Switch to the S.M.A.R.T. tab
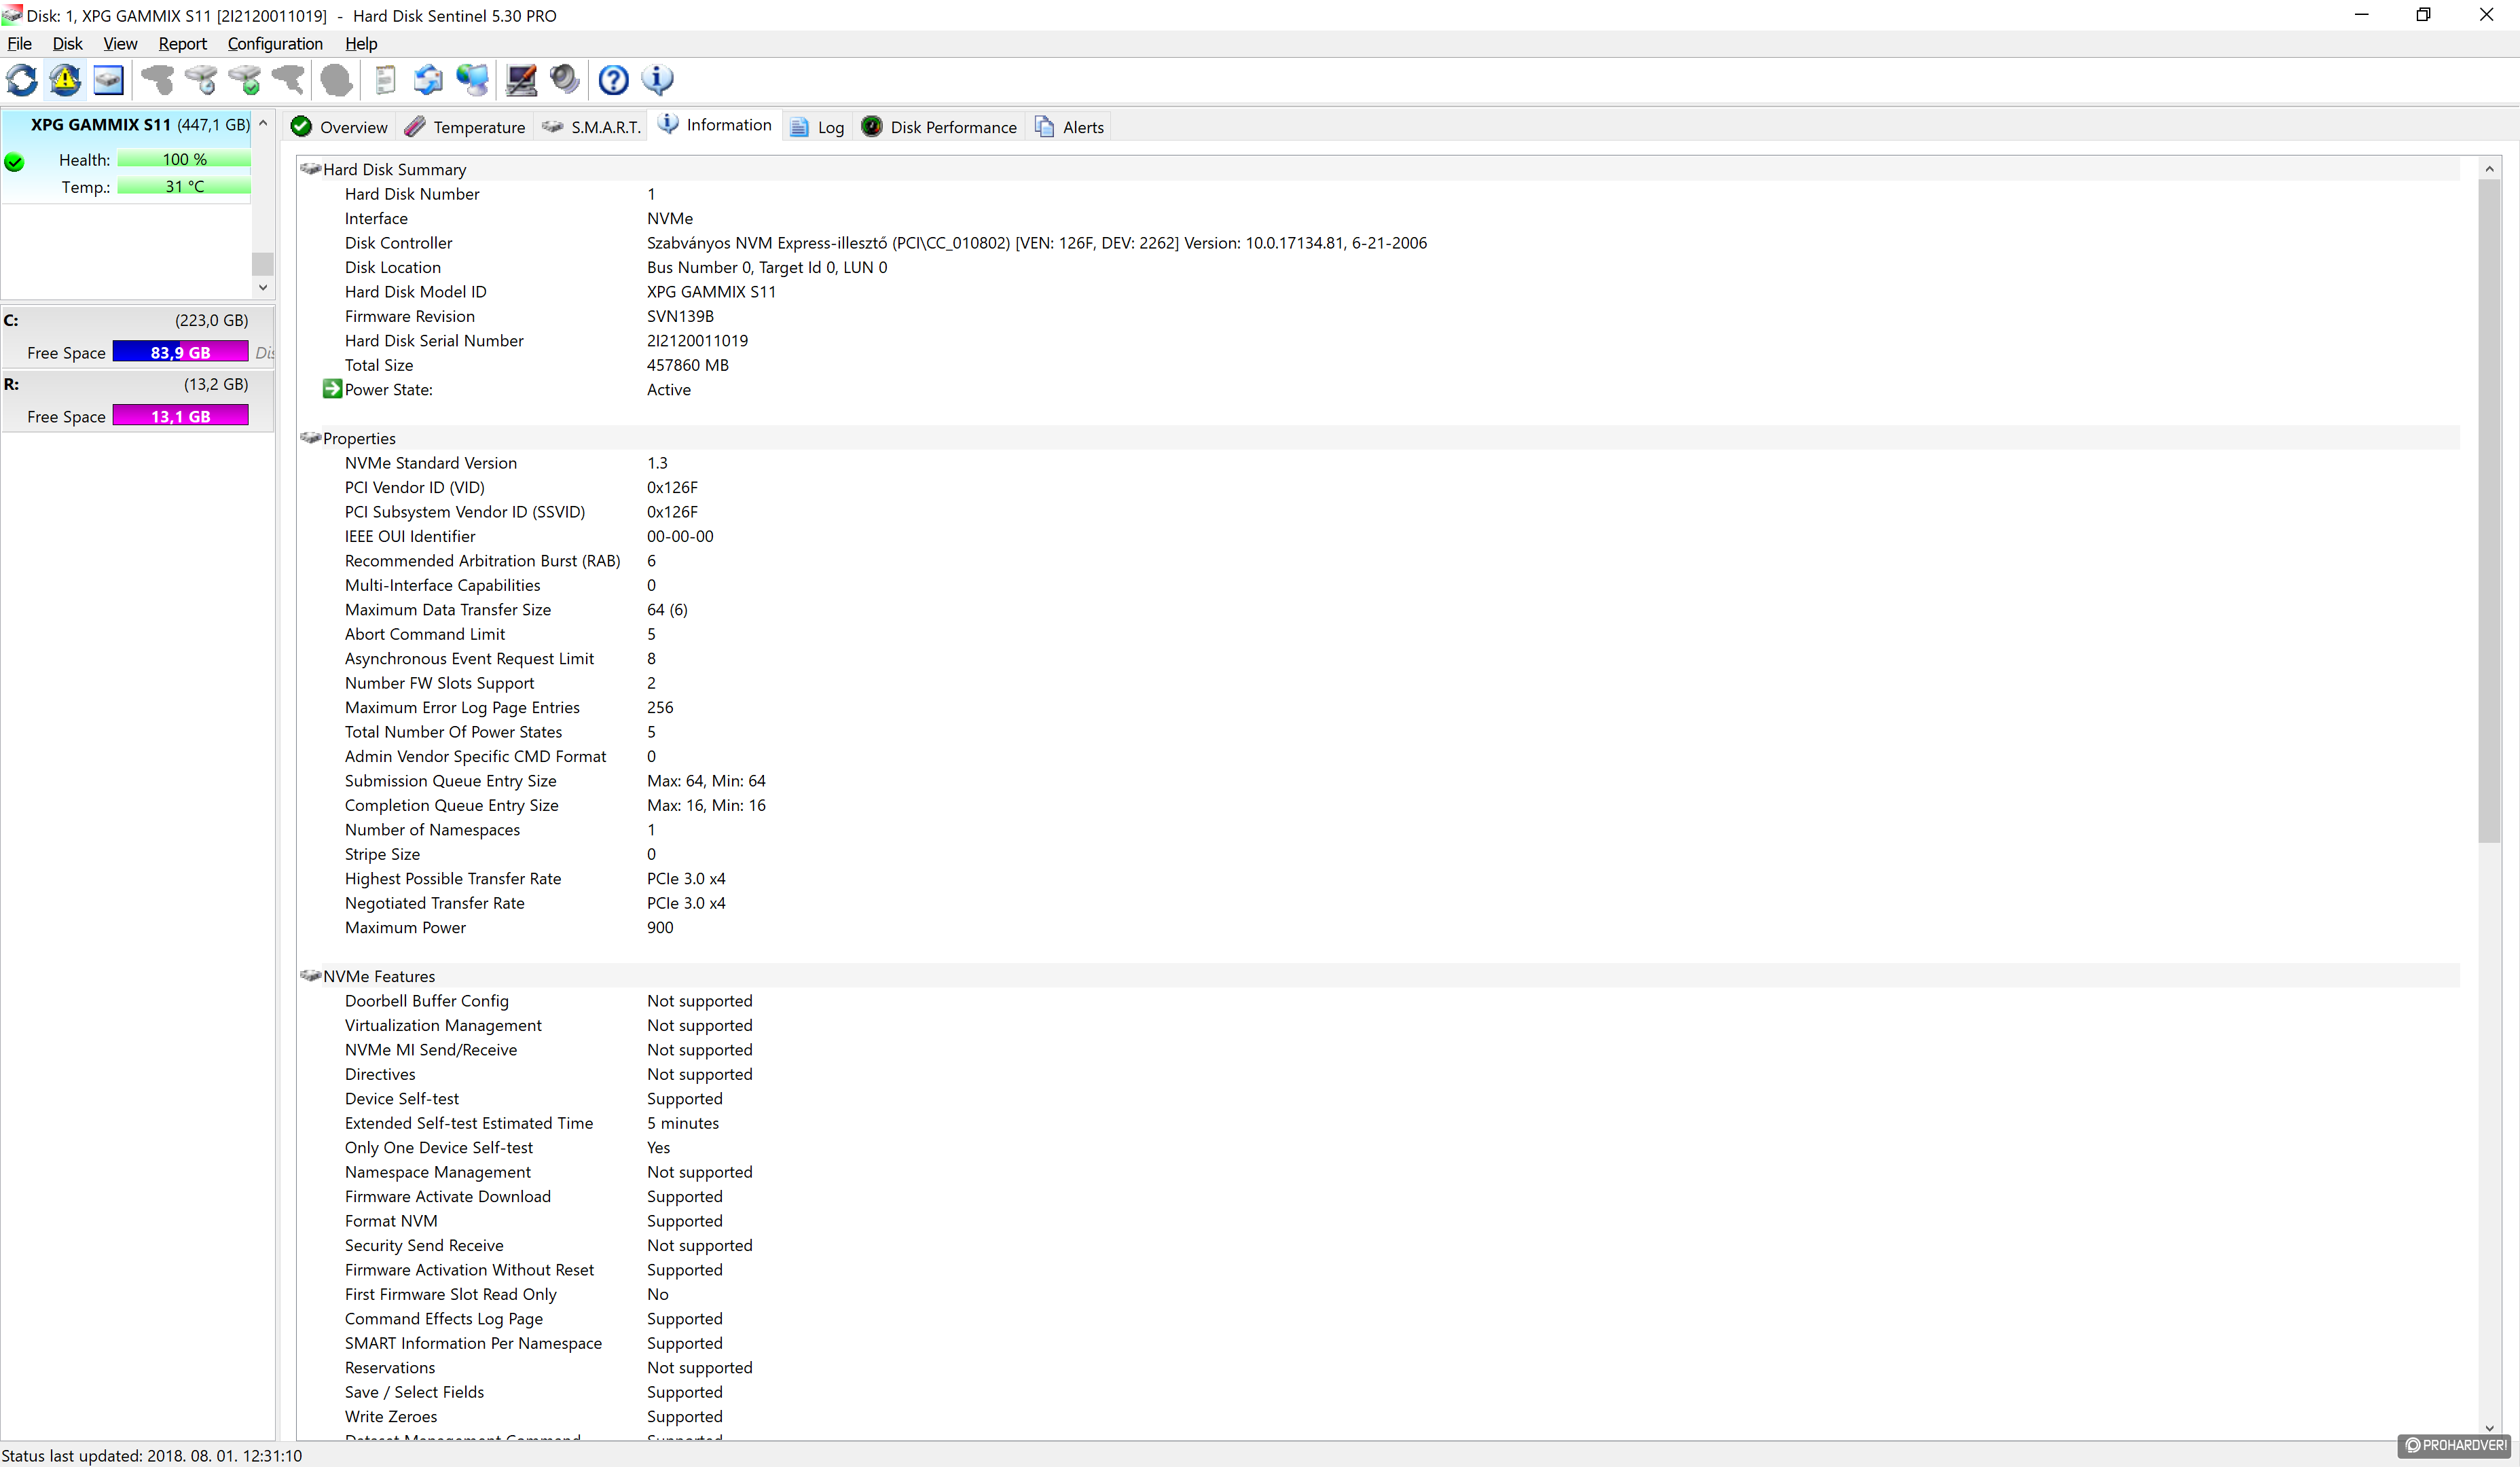The image size is (2520, 1467). pyautogui.click(x=592, y=127)
